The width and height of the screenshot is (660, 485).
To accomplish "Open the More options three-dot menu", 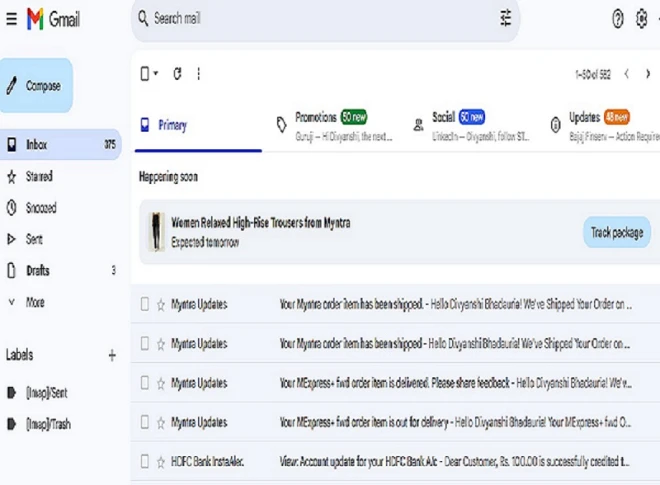I will pyautogui.click(x=199, y=74).
